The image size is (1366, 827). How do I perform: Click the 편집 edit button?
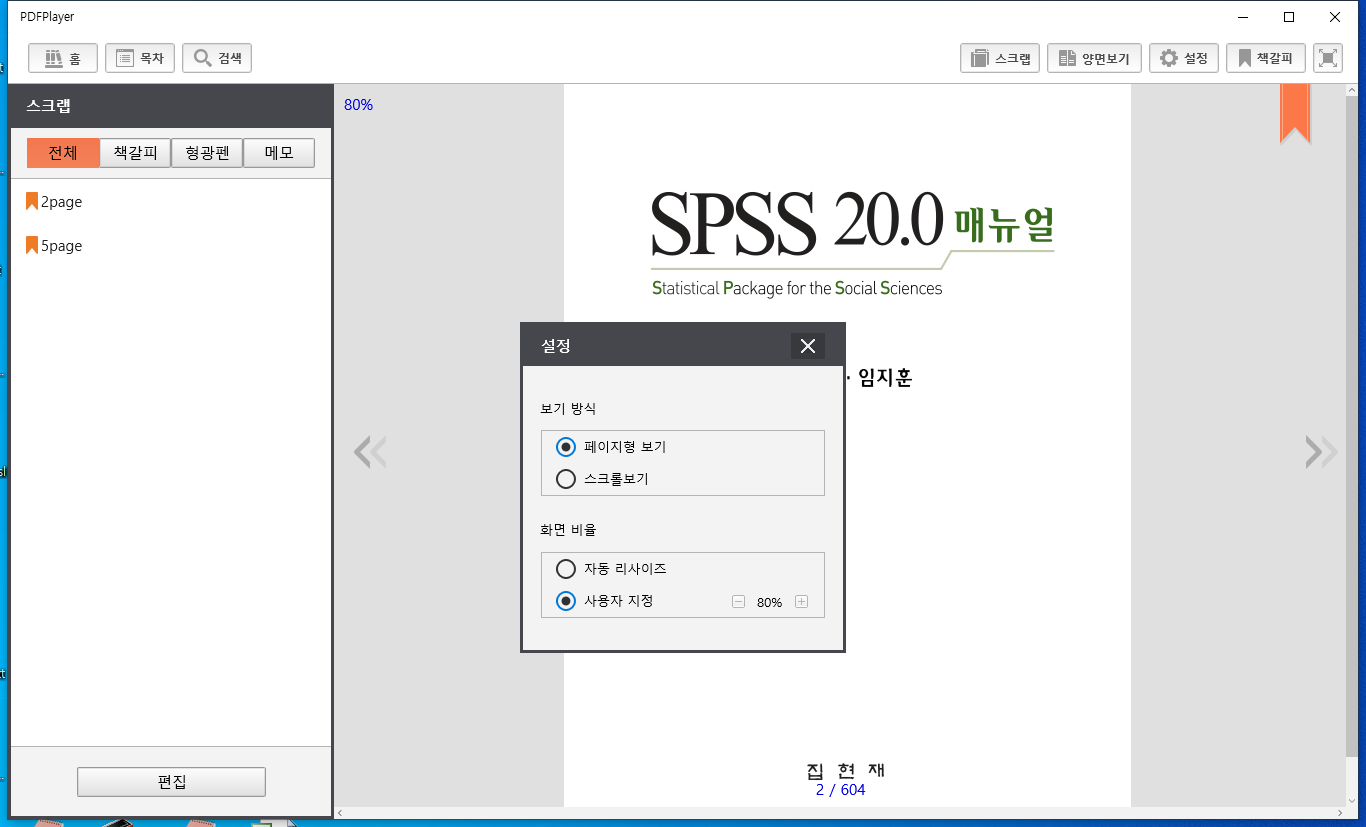click(171, 782)
